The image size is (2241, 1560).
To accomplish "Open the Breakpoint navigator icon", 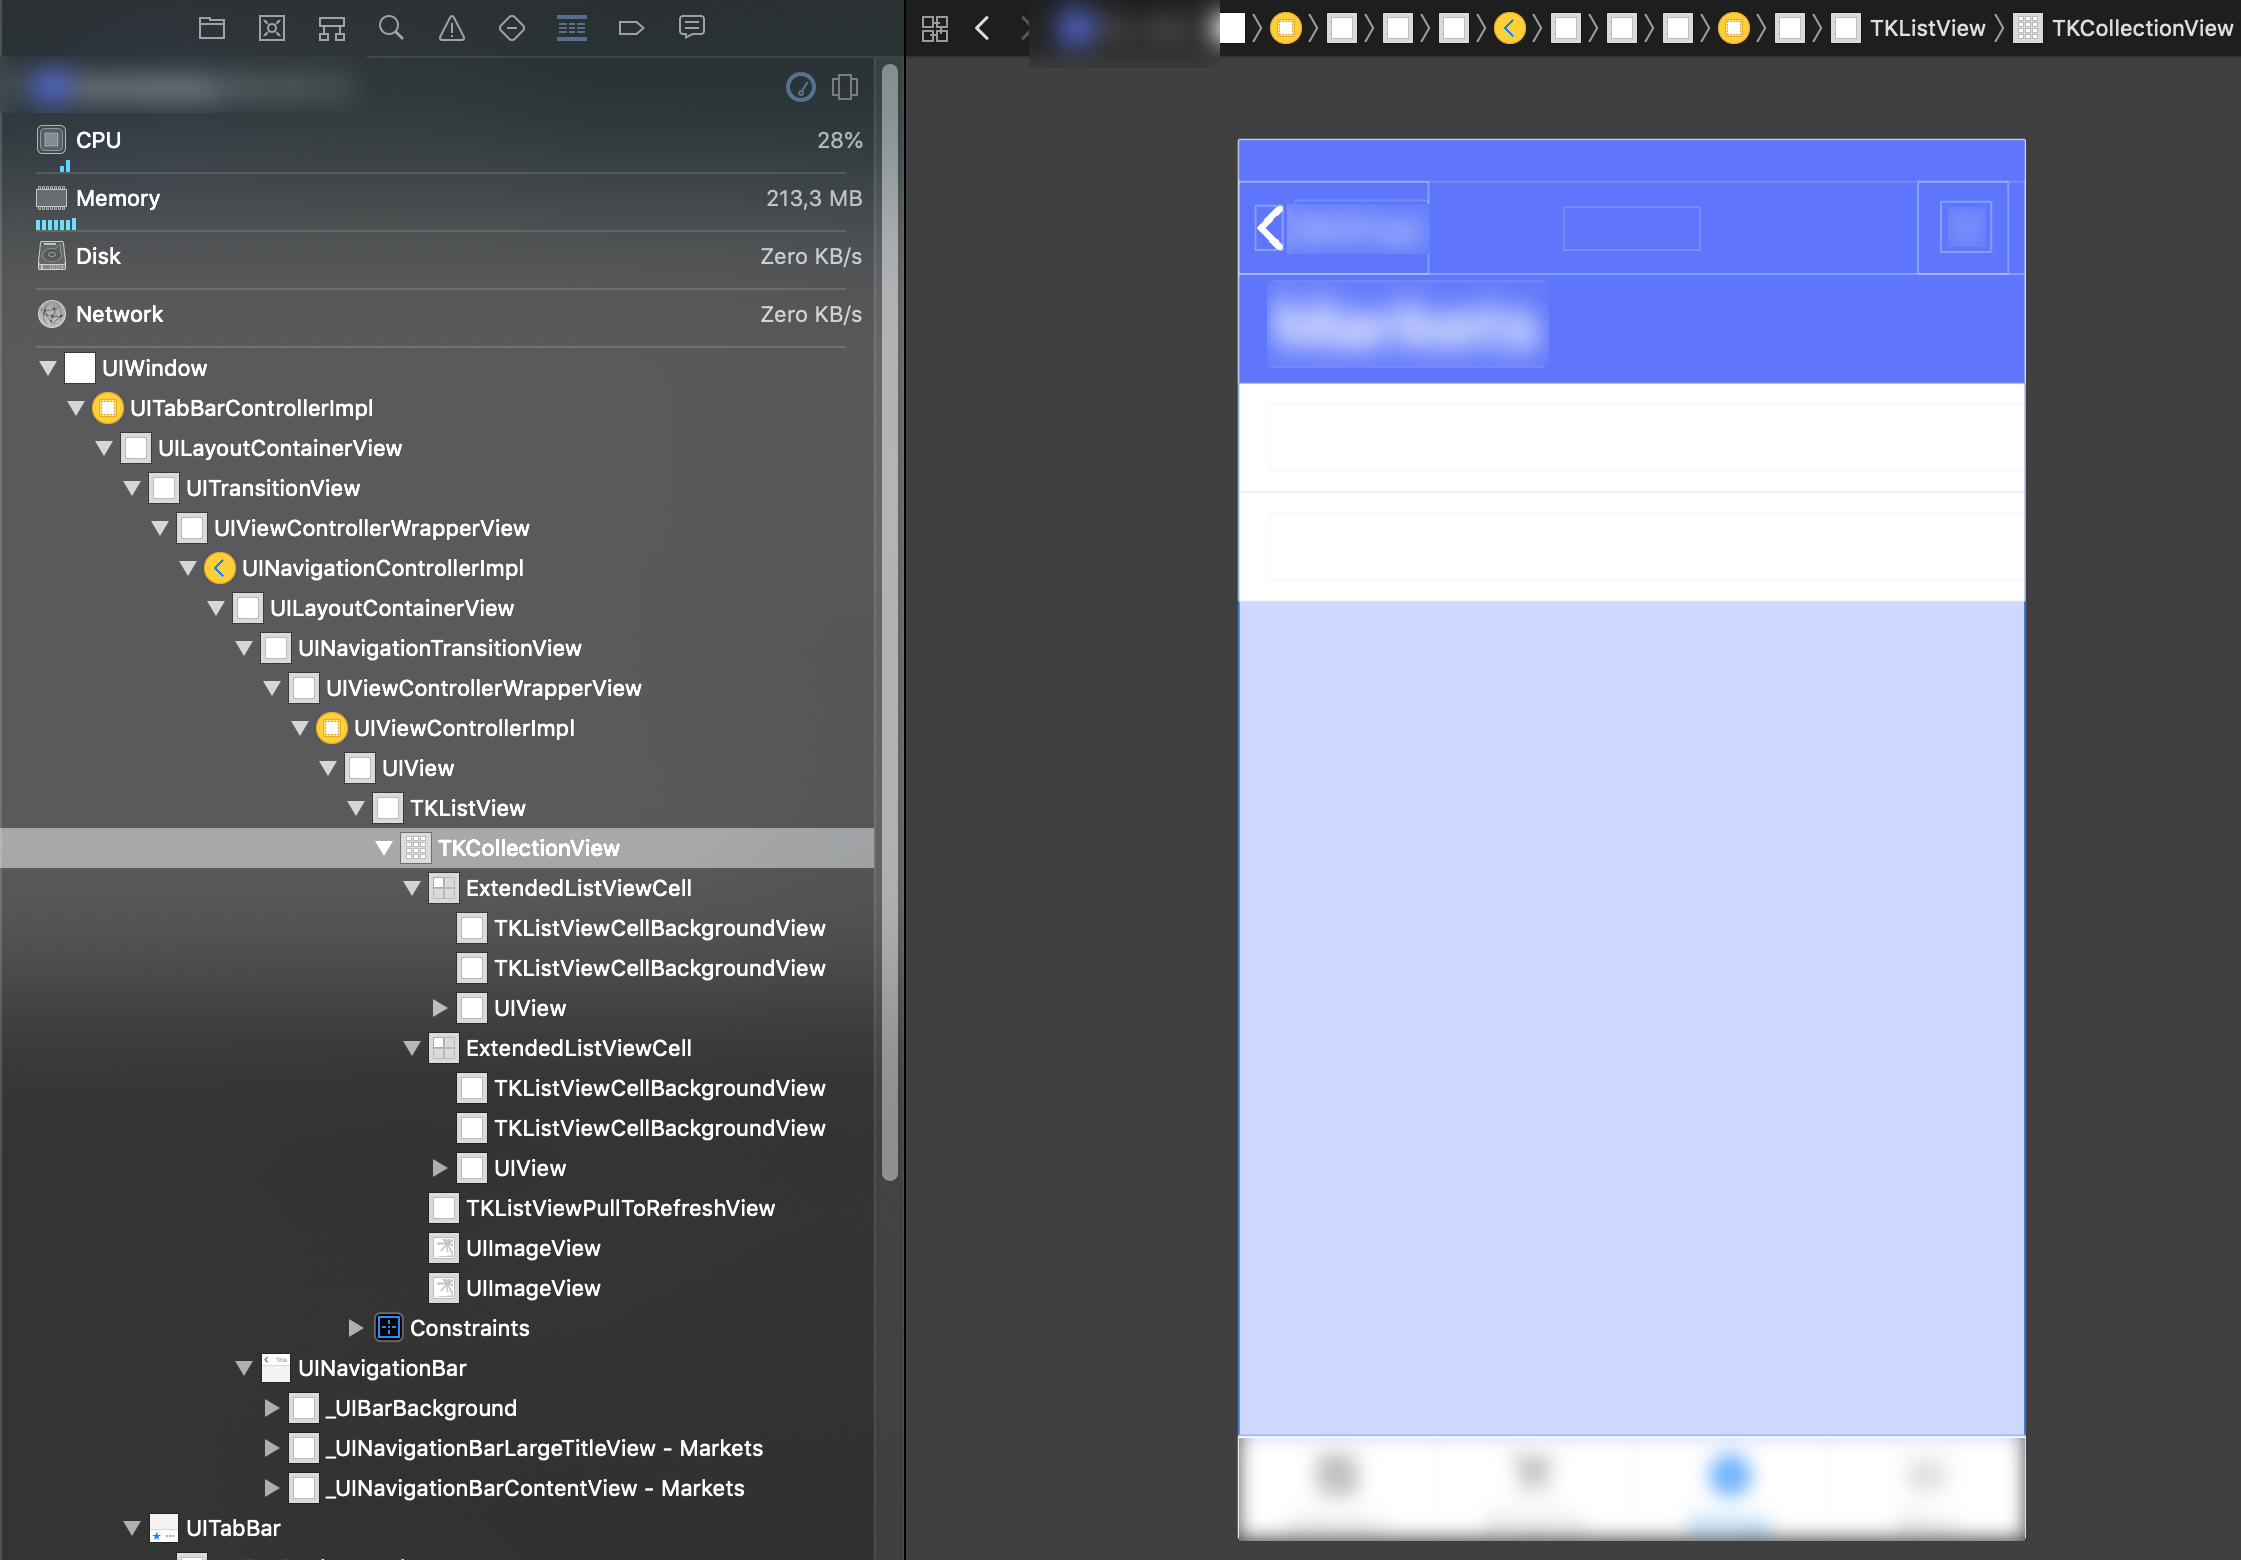I will tap(631, 28).
